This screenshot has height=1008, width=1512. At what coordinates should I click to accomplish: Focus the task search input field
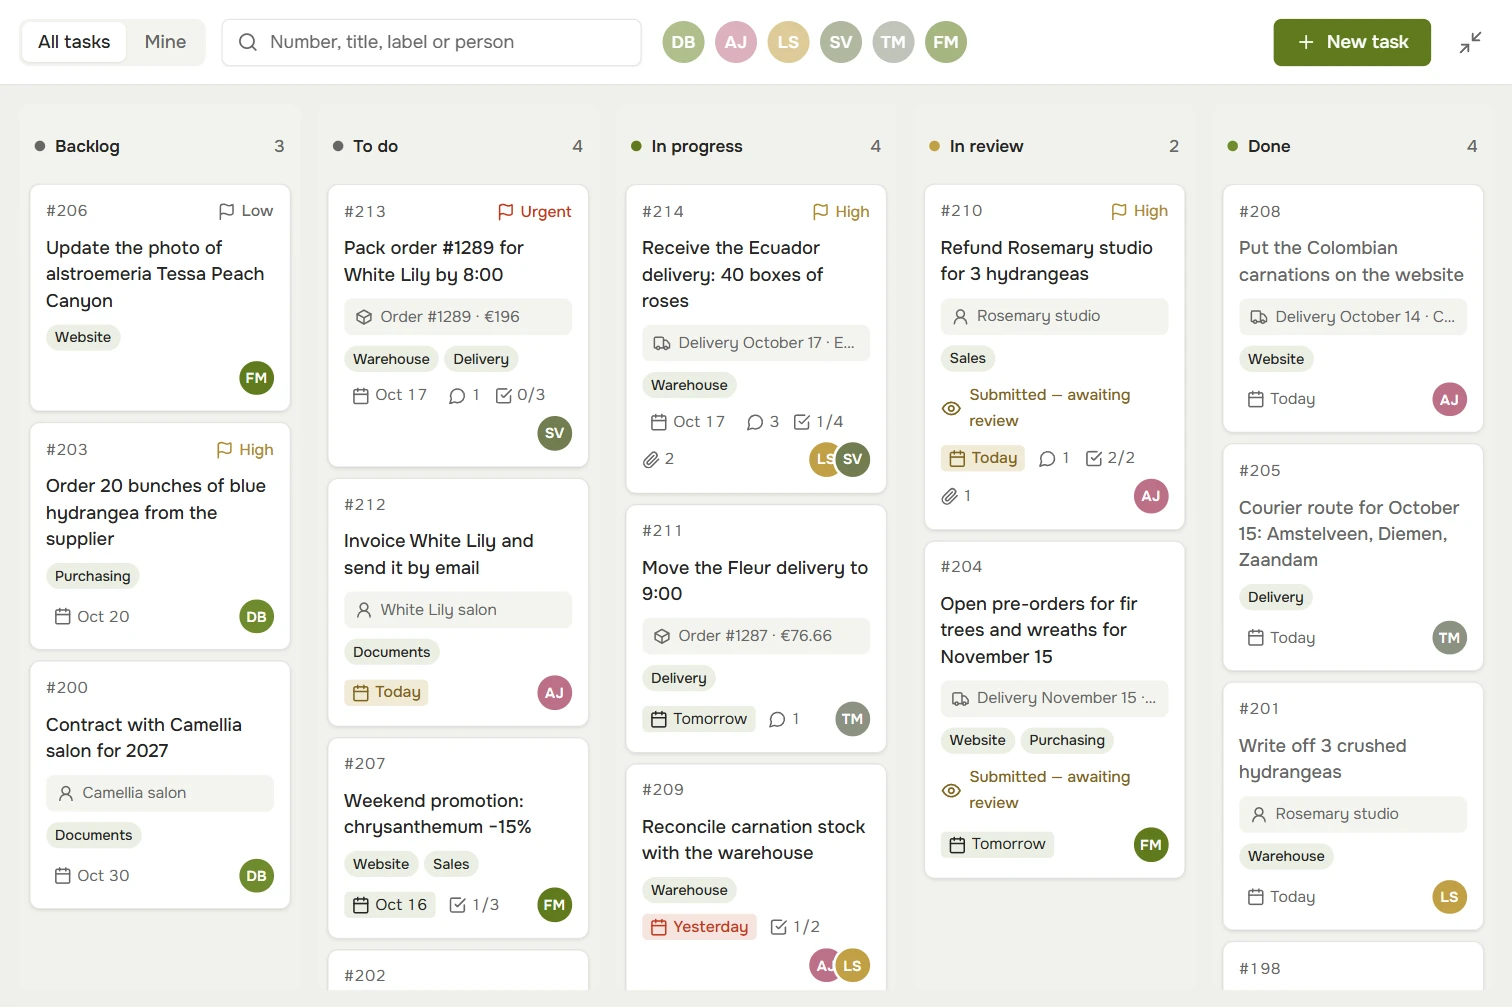431,42
